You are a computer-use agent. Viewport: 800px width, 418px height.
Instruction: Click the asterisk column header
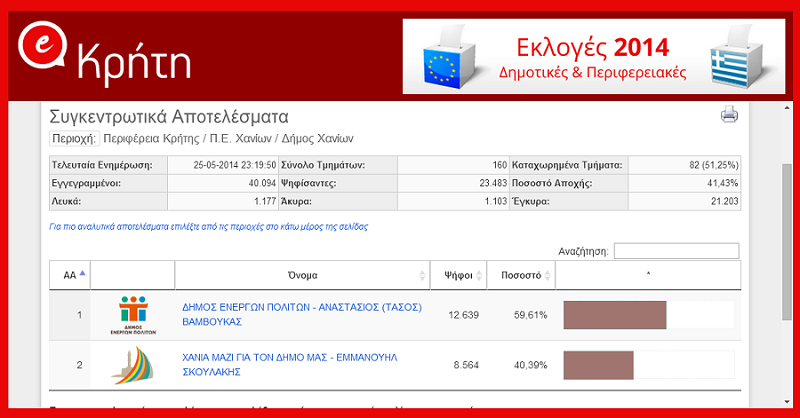pos(648,274)
